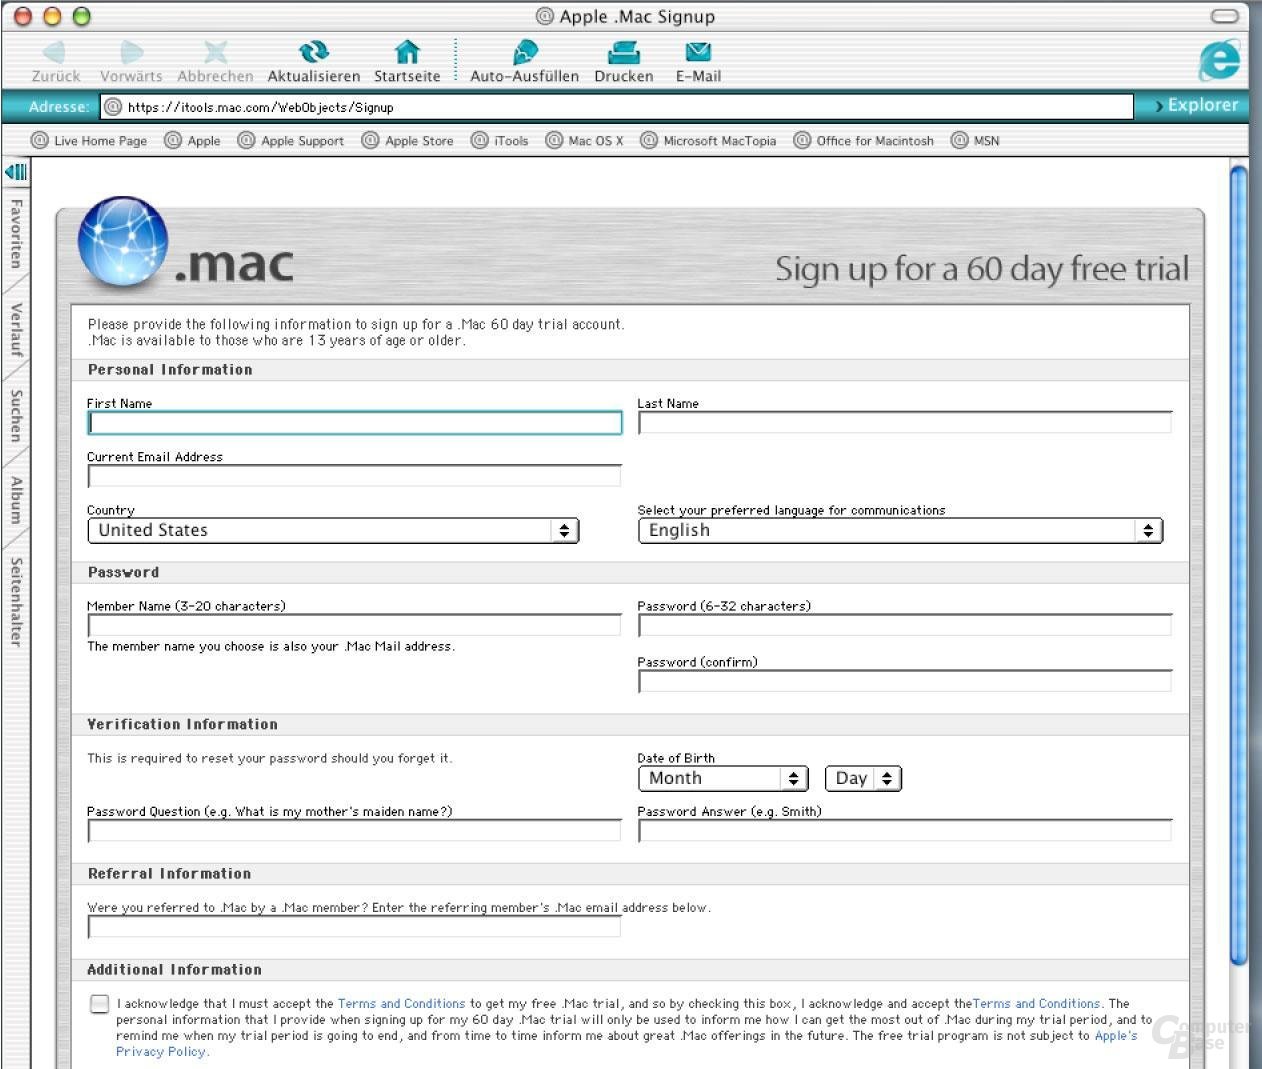This screenshot has height=1069, width=1262.
Task: Click the .mac globe logo
Action: (x=123, y=242)
